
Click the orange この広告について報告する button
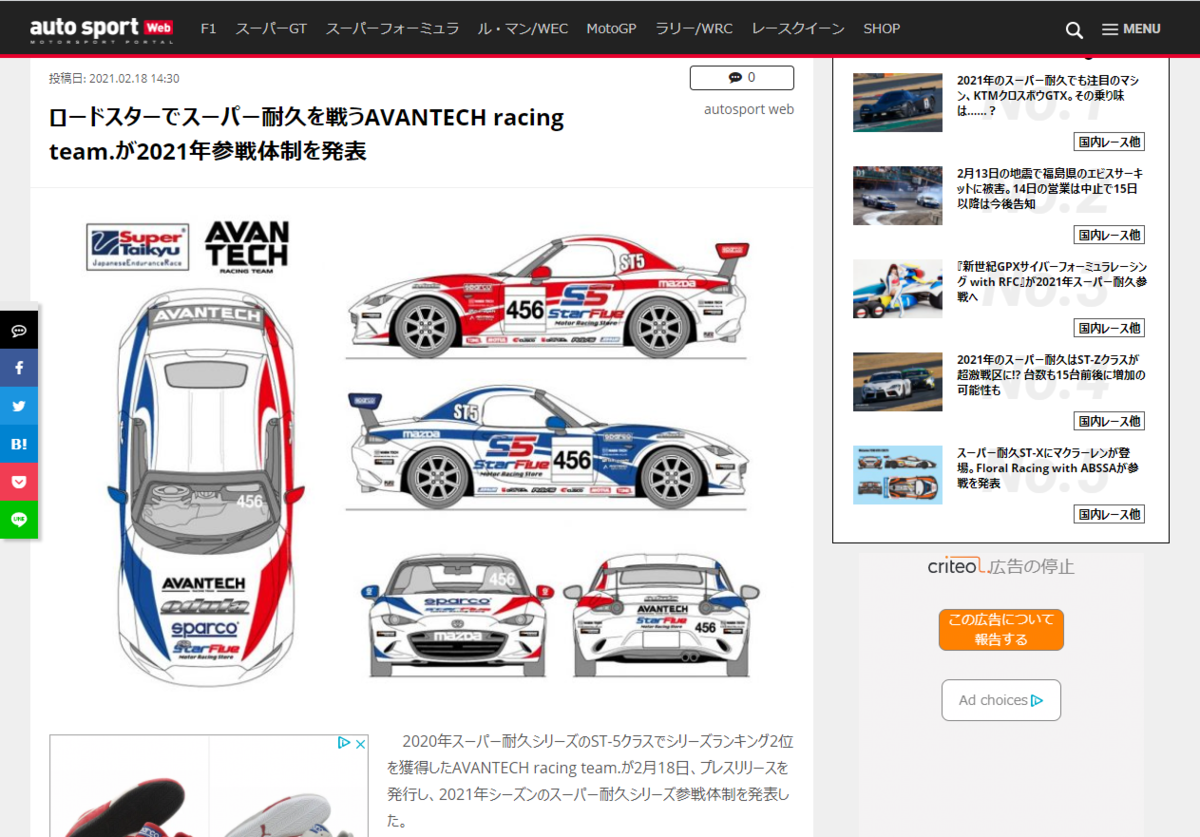pyautogui.click(x=1001, y=630)
